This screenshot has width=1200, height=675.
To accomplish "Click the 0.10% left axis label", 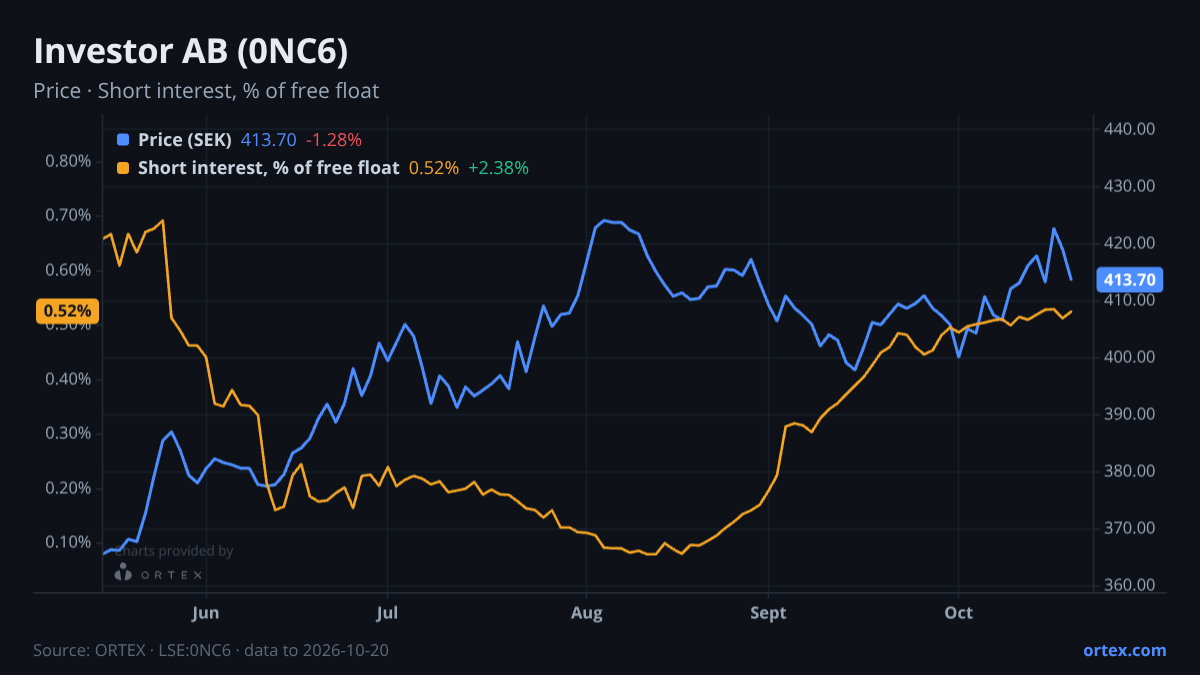I will 68,542.
